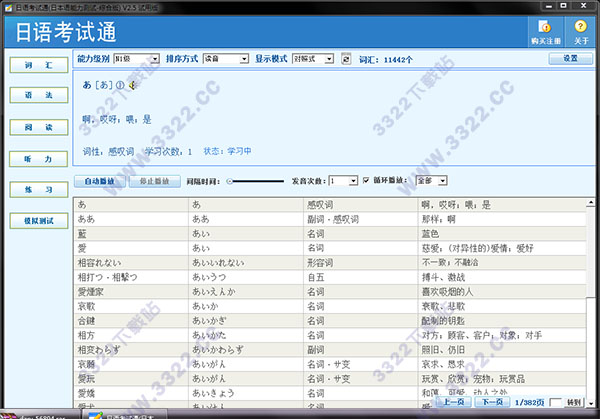Screen dimensions: 600x419
Task: Select the 发音次数 pronunciation count dropdown
Action: pyautogui.click(x=342, y=181)
